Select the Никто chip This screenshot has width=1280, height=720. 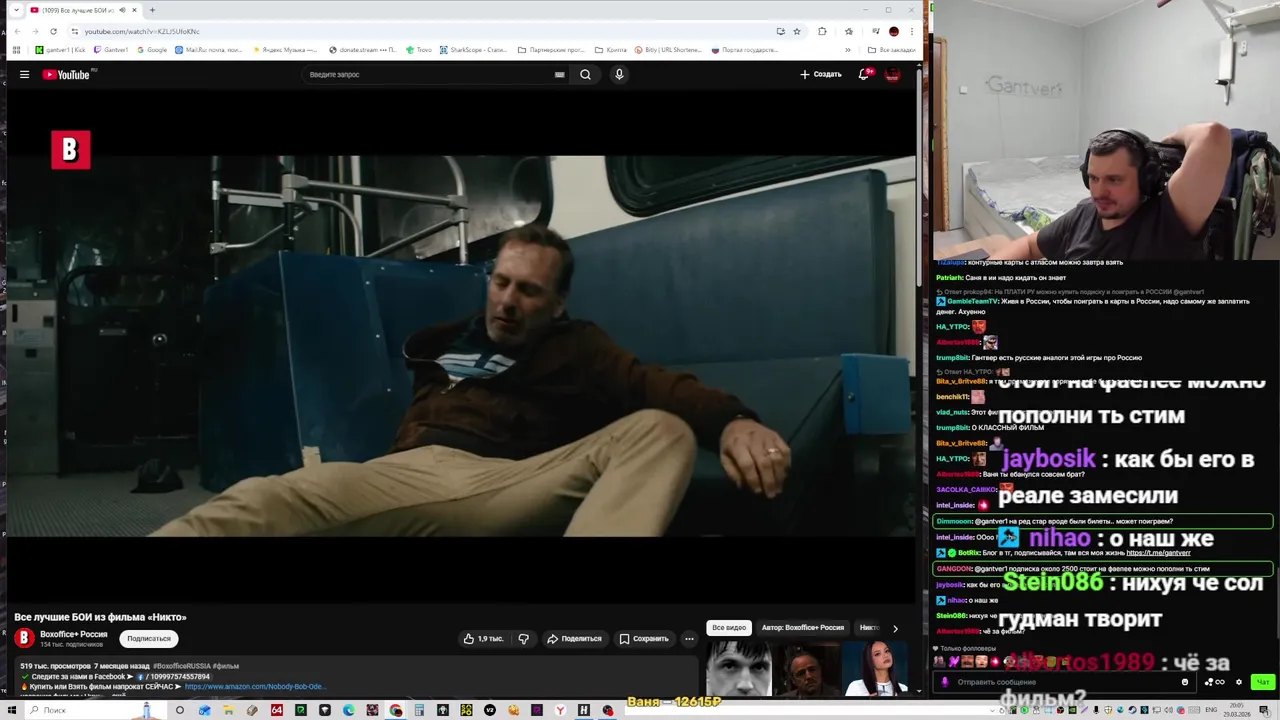click(869, 628)
